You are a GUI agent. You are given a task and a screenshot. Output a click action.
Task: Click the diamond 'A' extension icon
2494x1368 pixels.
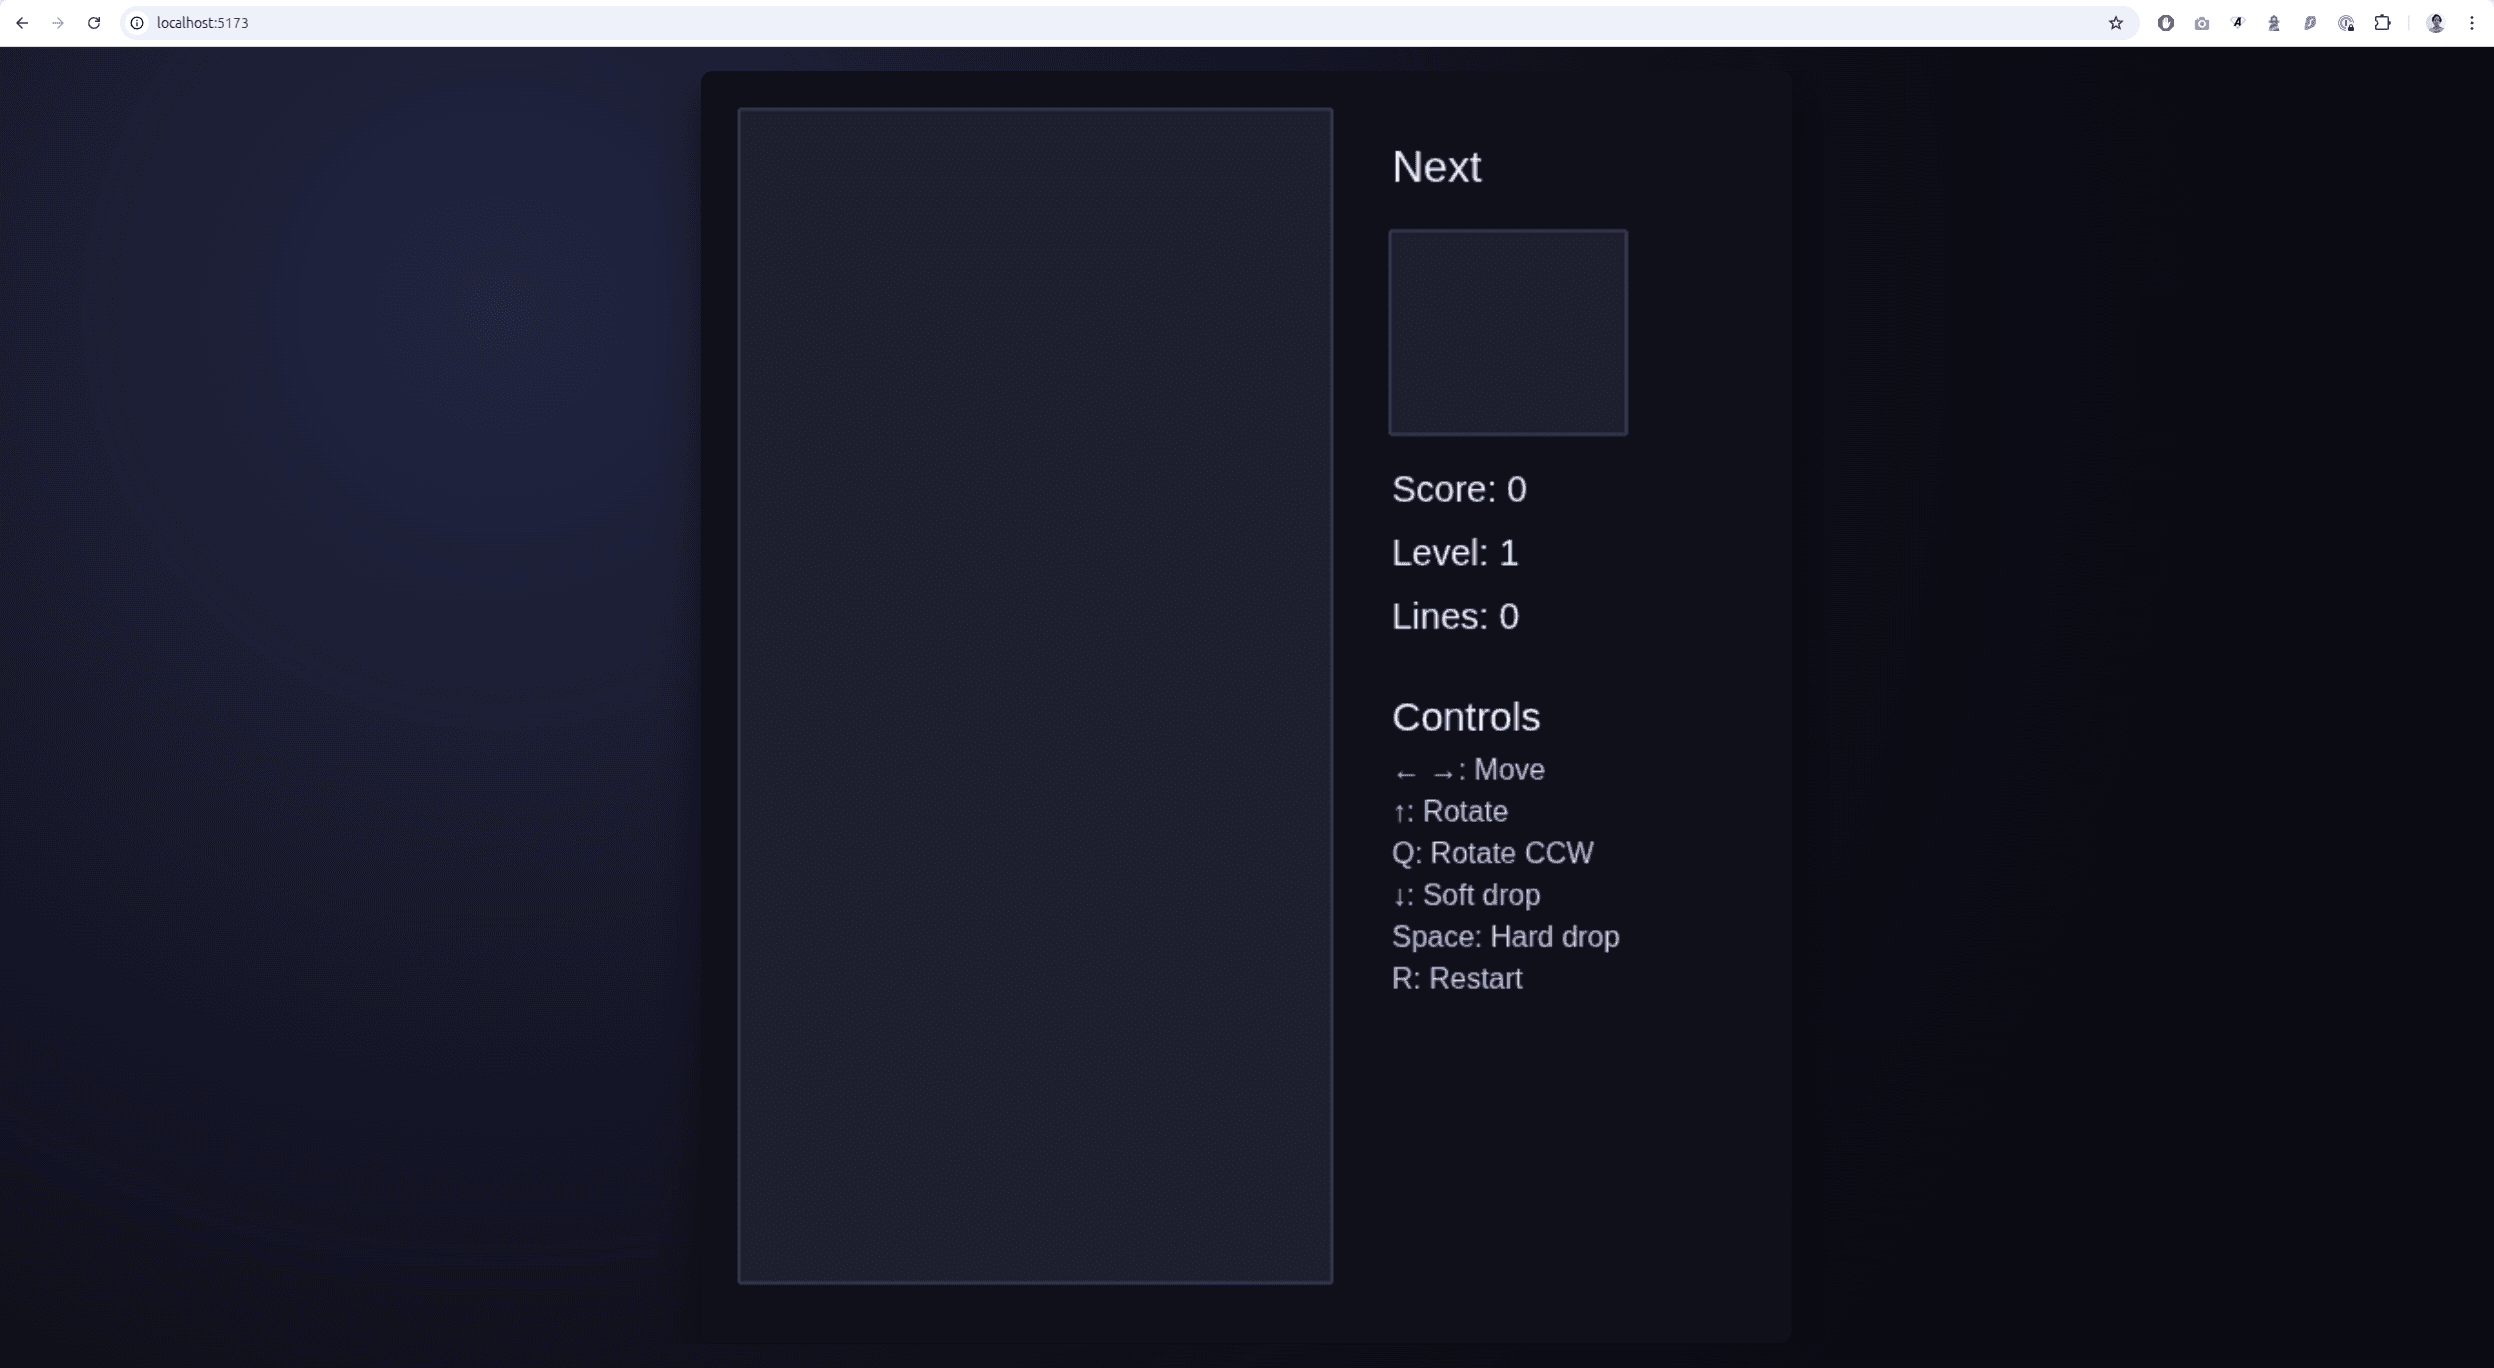click(x=2238, y=22)
